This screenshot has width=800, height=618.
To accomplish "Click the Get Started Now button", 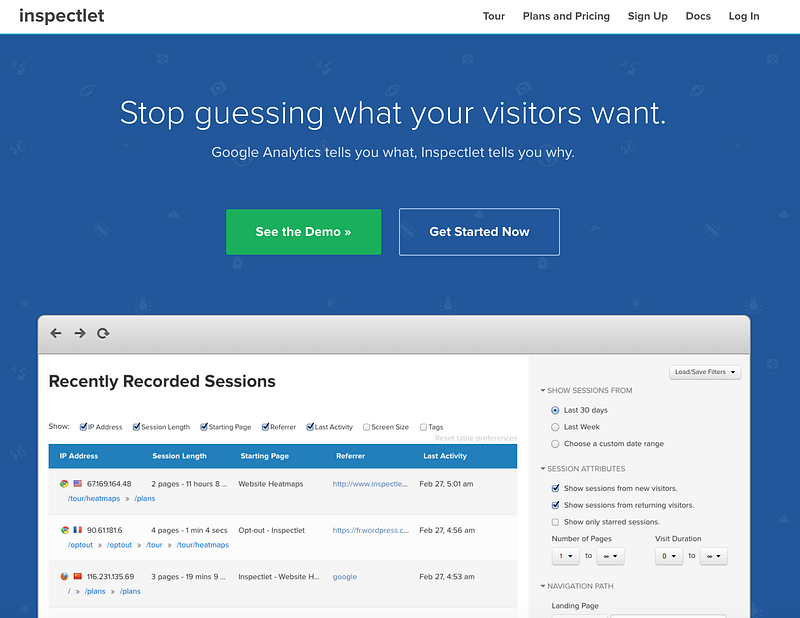I will pos(479,232).
